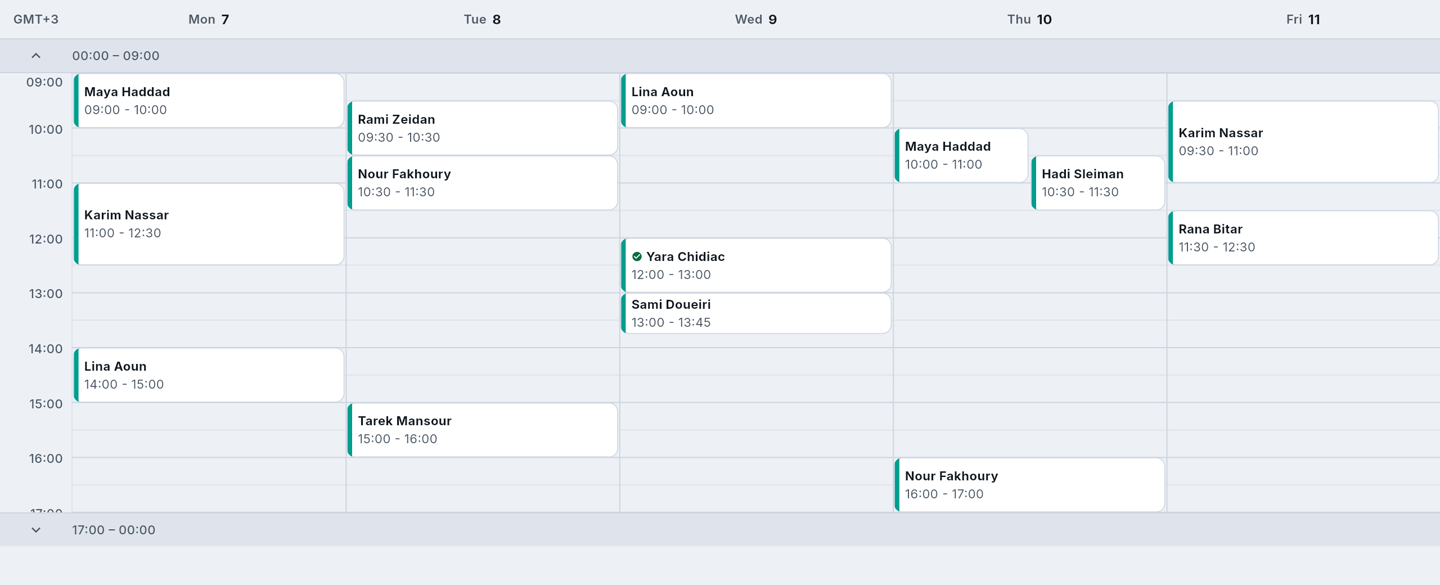Select the Thu 10 day header
1440x585 pixels.
coord(1029,19)
